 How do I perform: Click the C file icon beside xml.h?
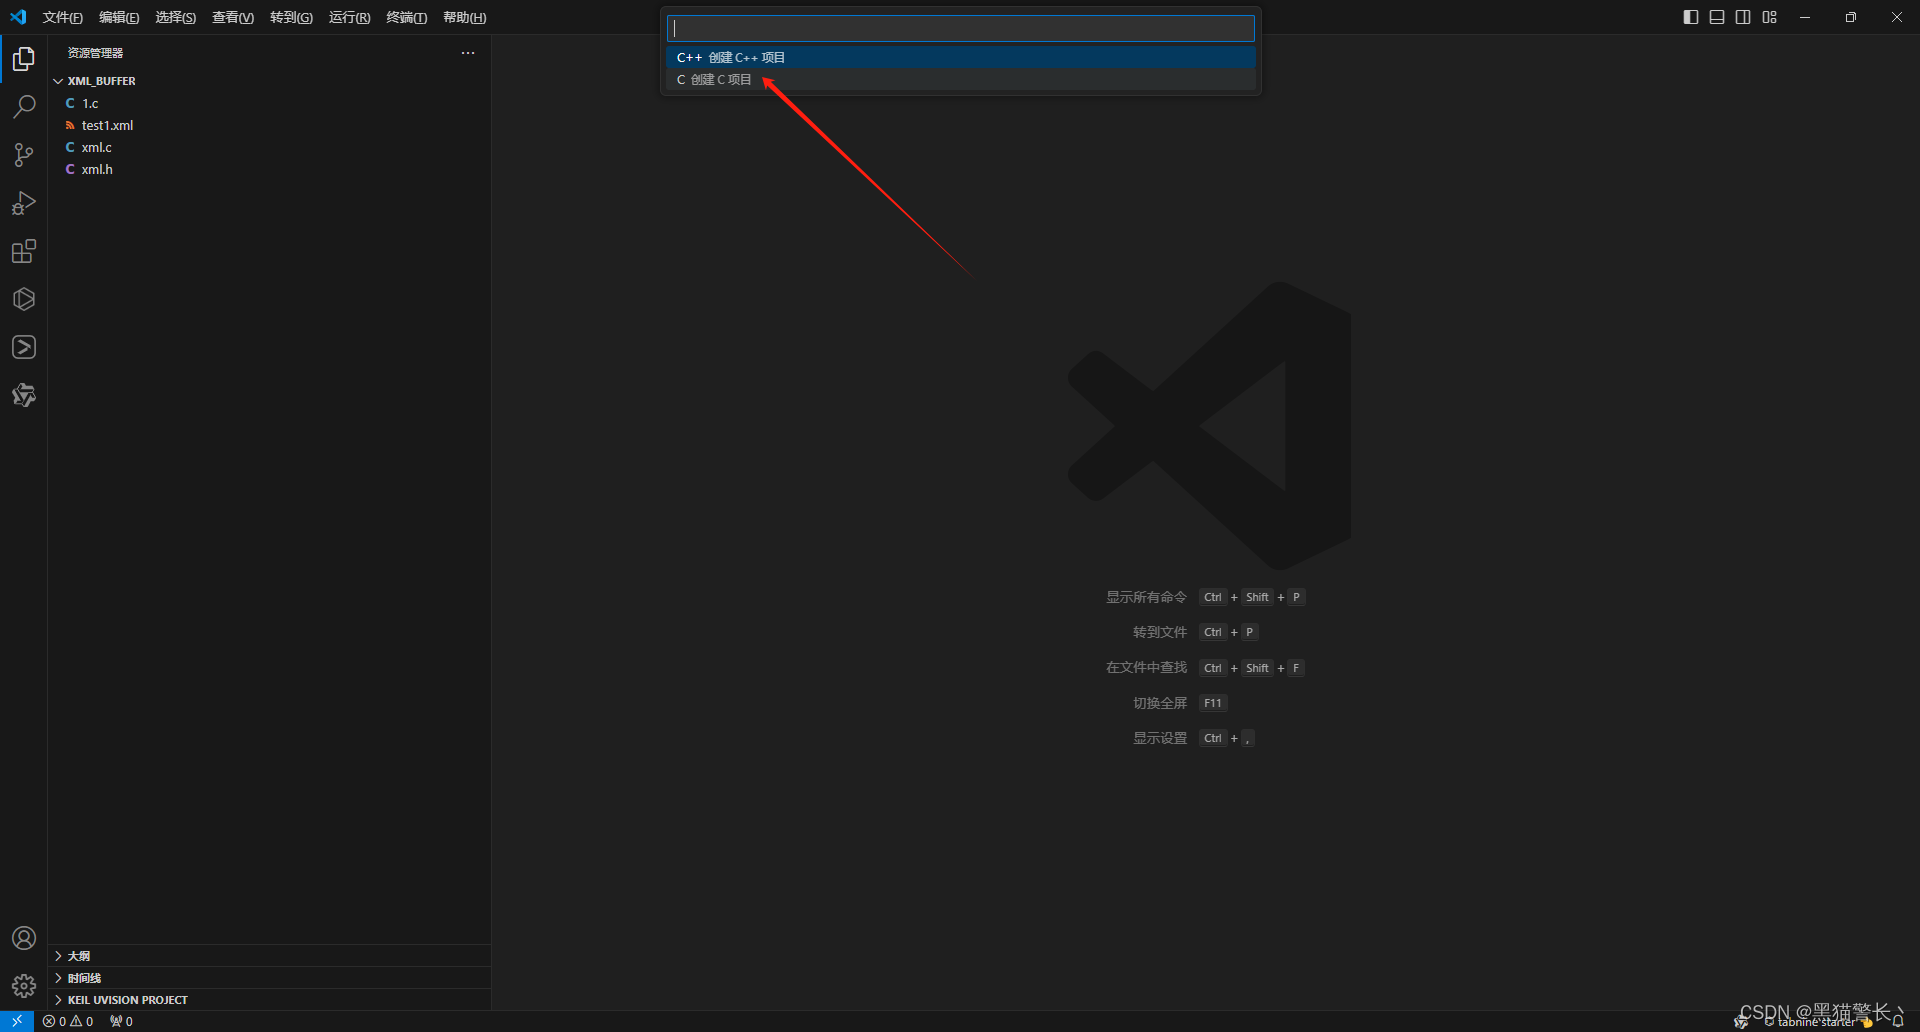click(70, 169)
